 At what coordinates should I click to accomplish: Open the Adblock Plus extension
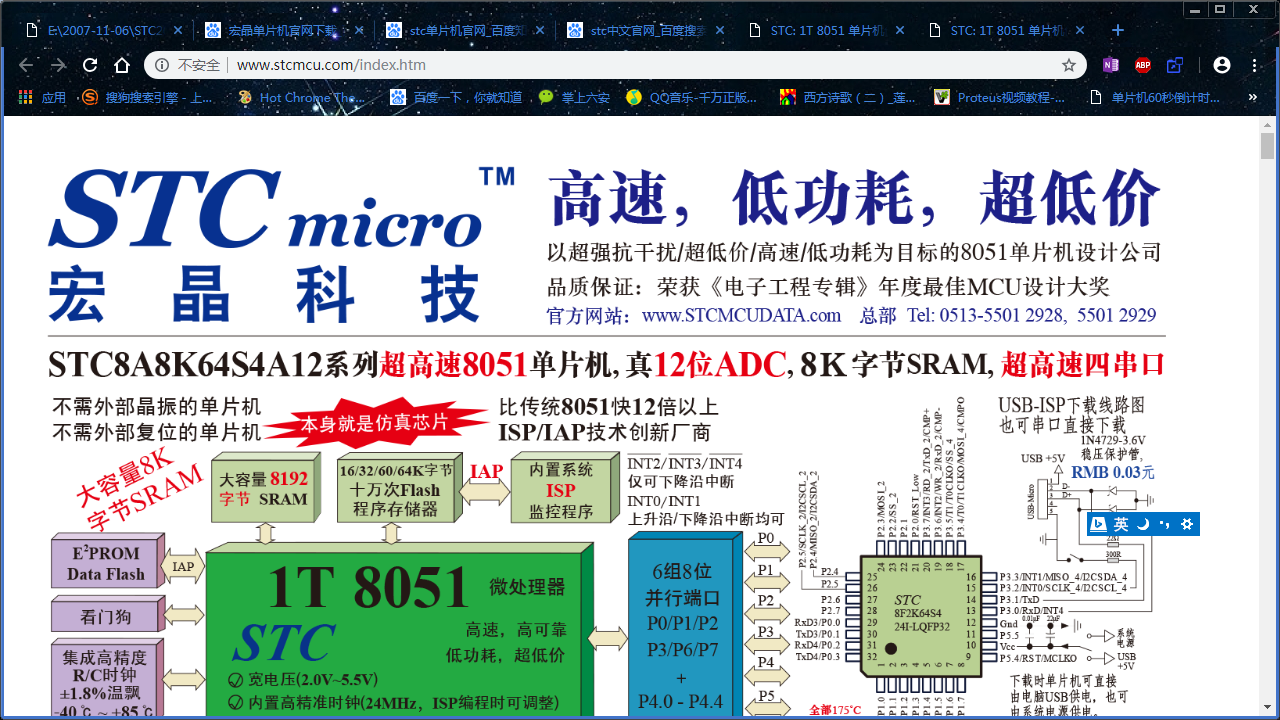click(x=1141, y=65)
